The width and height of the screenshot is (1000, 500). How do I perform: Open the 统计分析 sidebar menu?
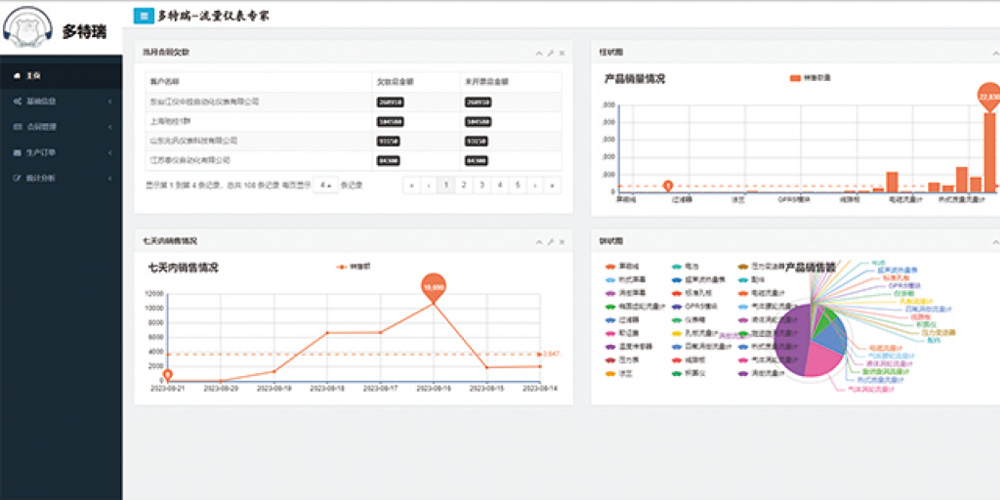point(40,178)
